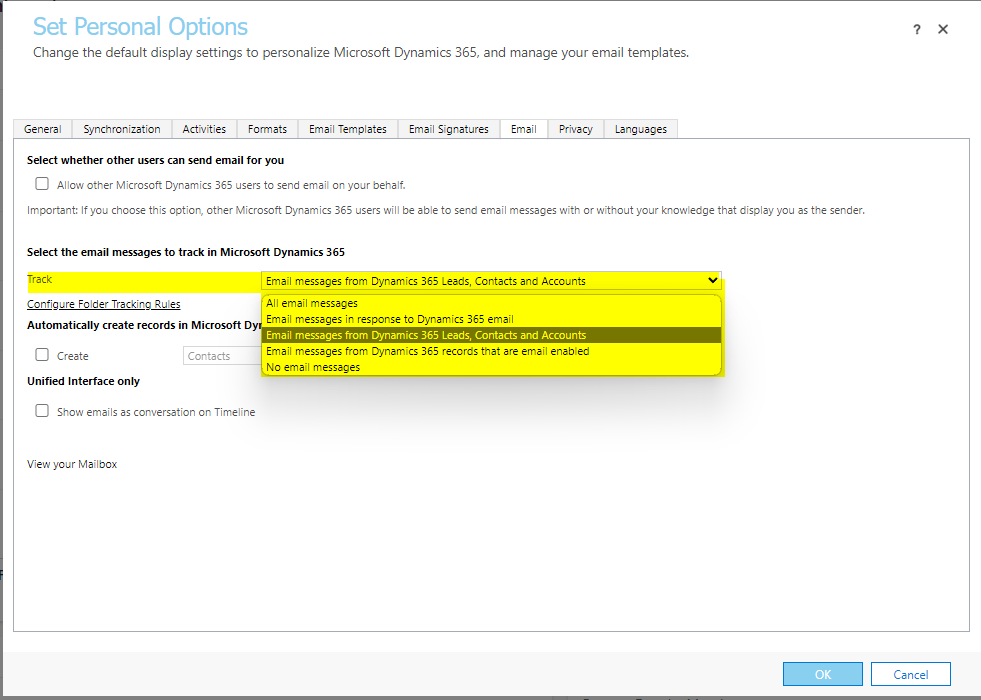This screenshot has width=981, height=700.
Task: Confirm settings with the OK button
Action: pos(823,674)
